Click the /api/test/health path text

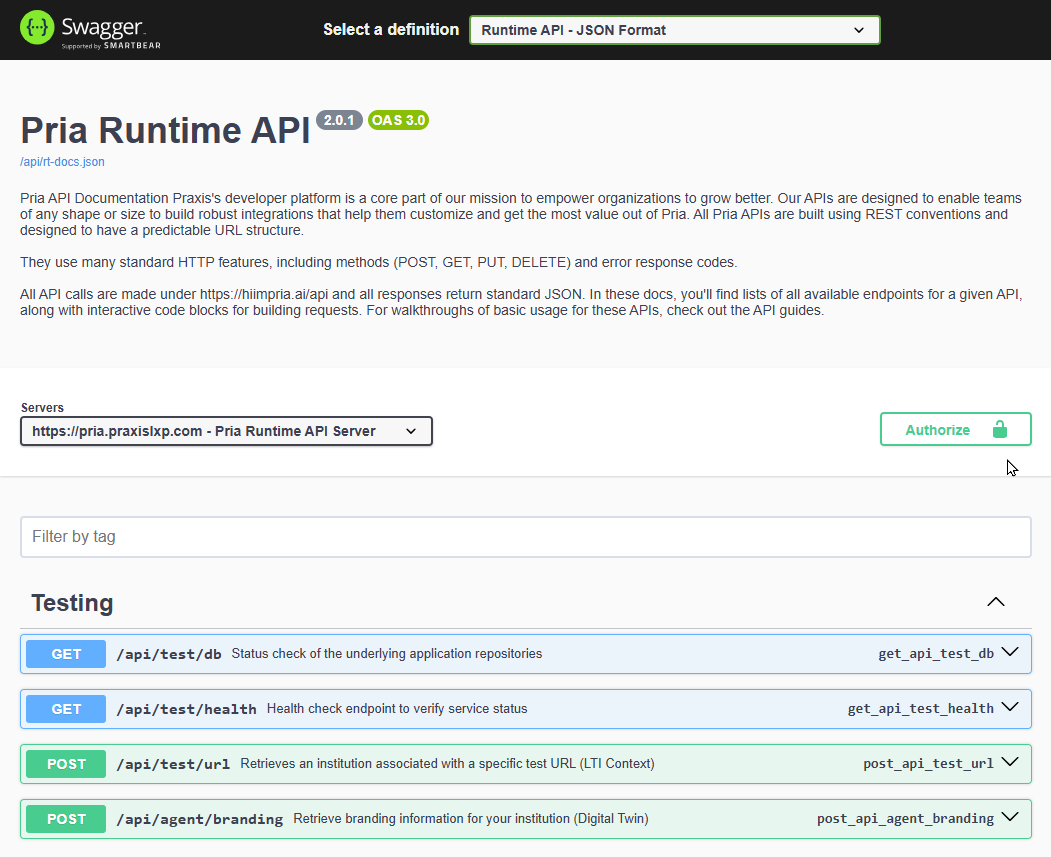pyautogui.click(x=186, y=710)
